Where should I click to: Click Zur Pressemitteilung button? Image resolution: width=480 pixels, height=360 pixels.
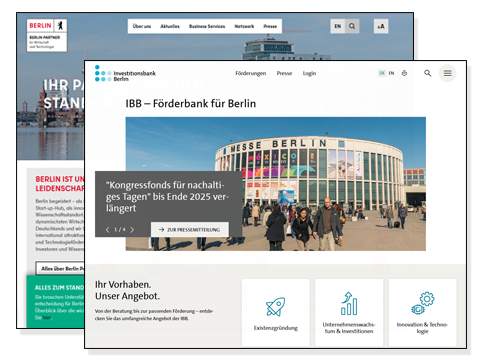pos(190,230)
